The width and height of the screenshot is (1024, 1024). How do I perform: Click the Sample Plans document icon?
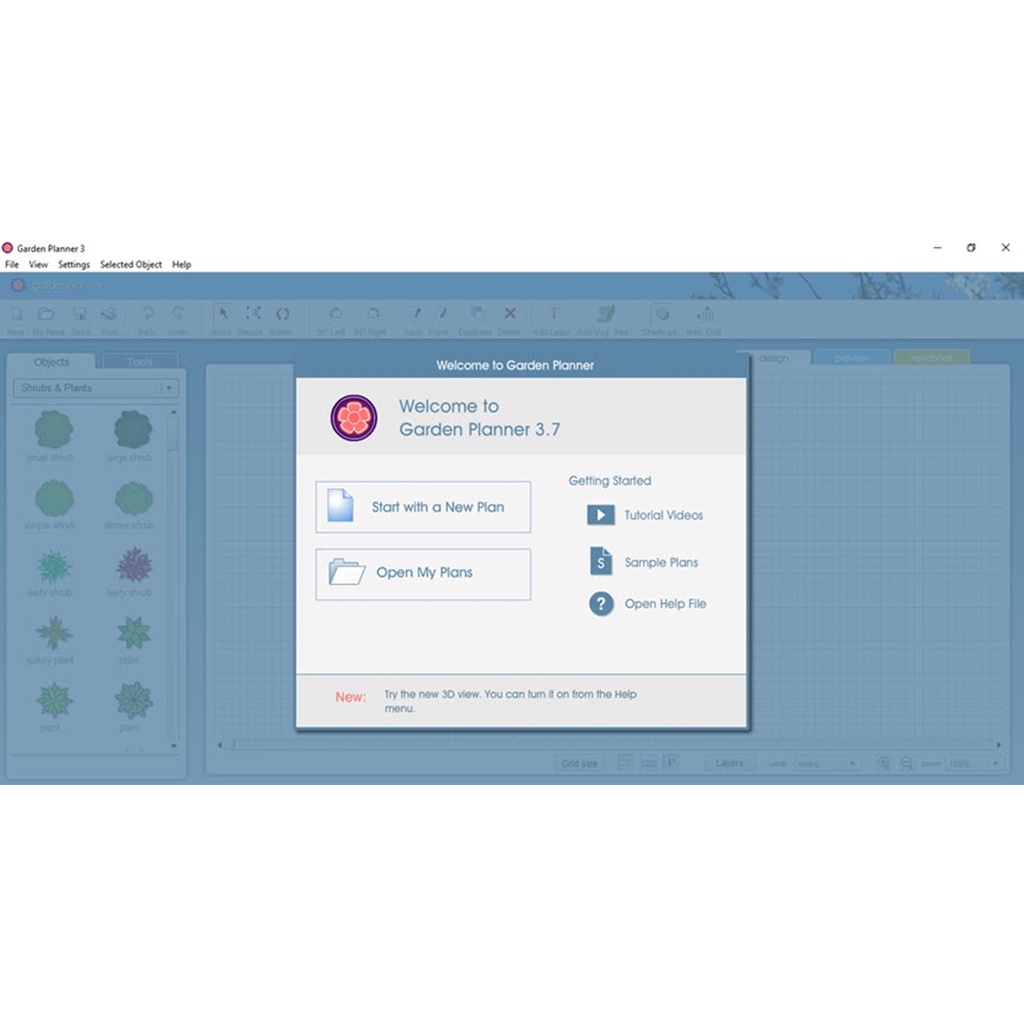600,561
